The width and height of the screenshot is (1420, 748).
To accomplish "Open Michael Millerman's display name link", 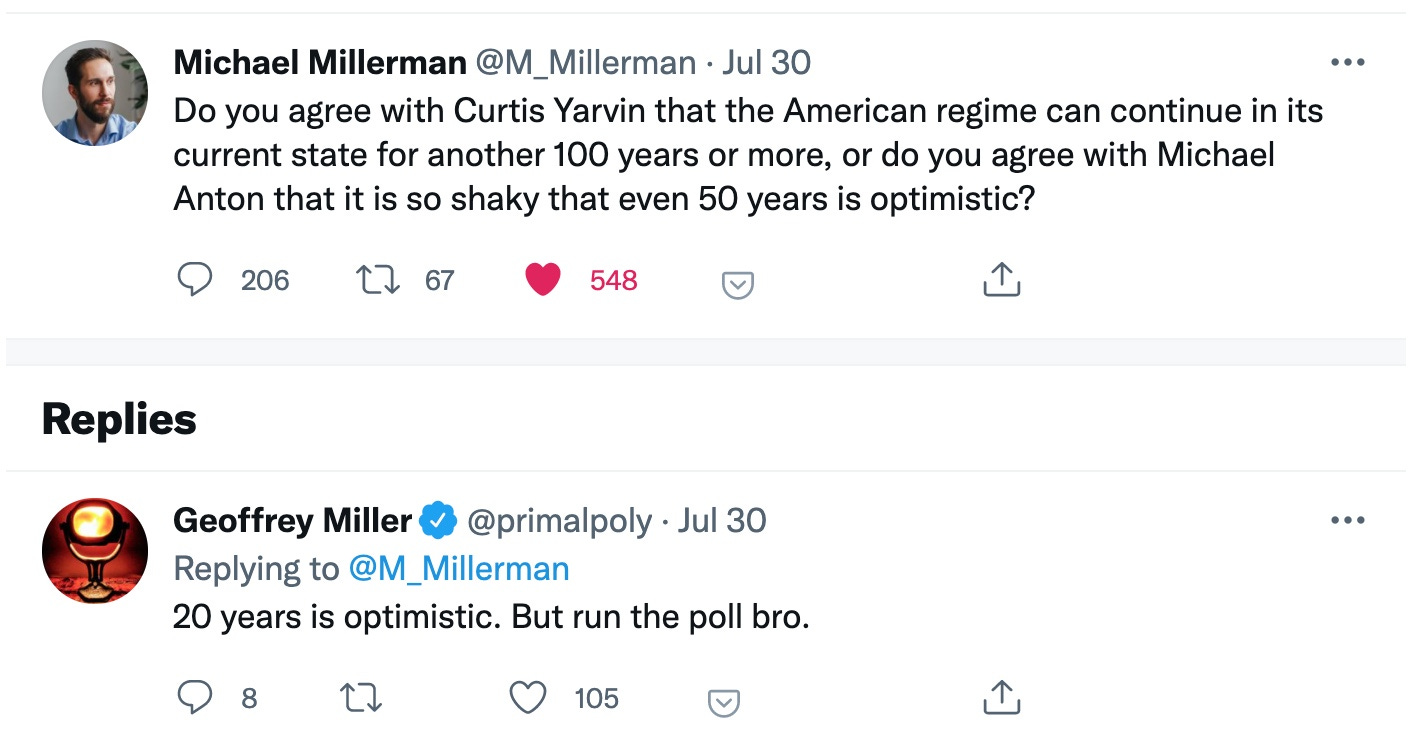I will (320, 63).
